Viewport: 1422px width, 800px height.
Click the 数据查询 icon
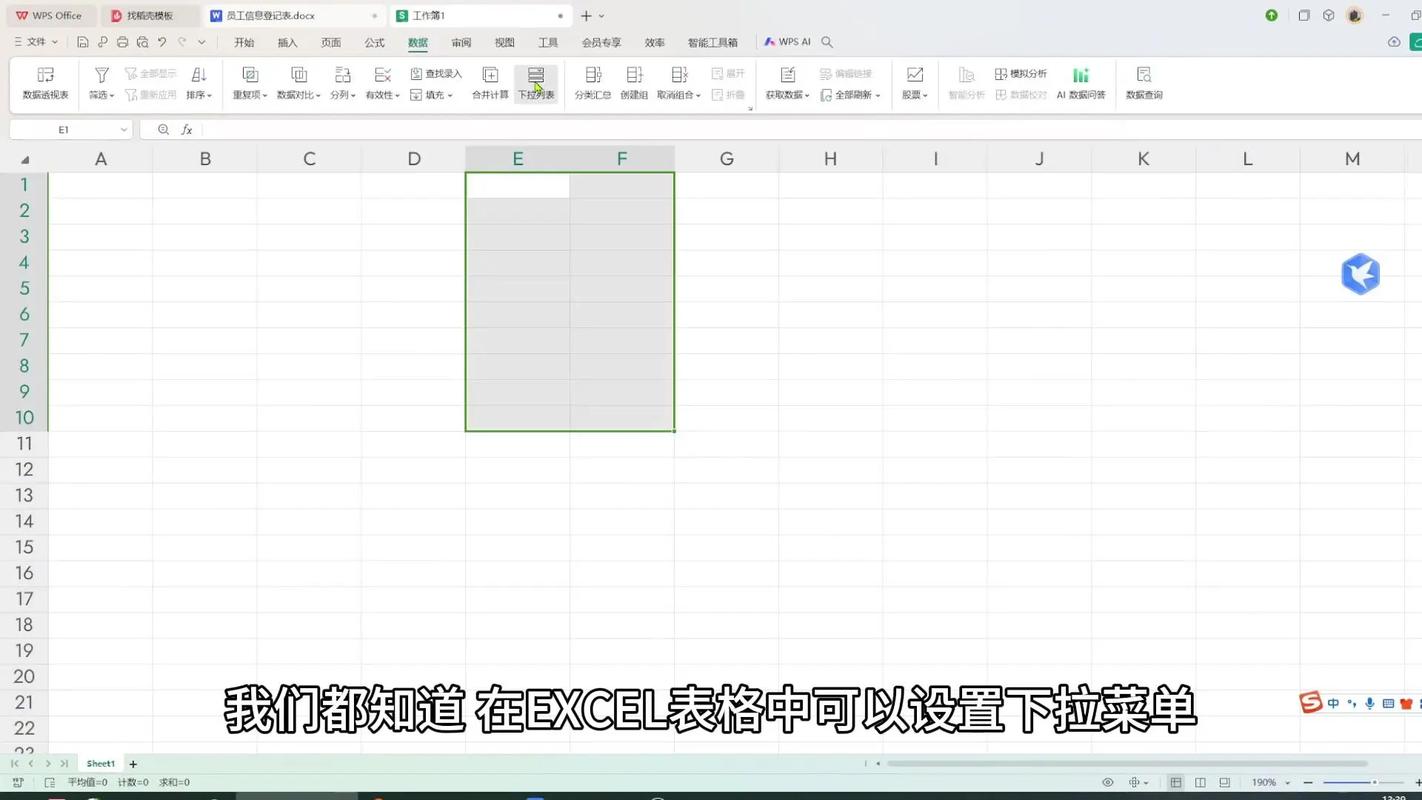1143,82
